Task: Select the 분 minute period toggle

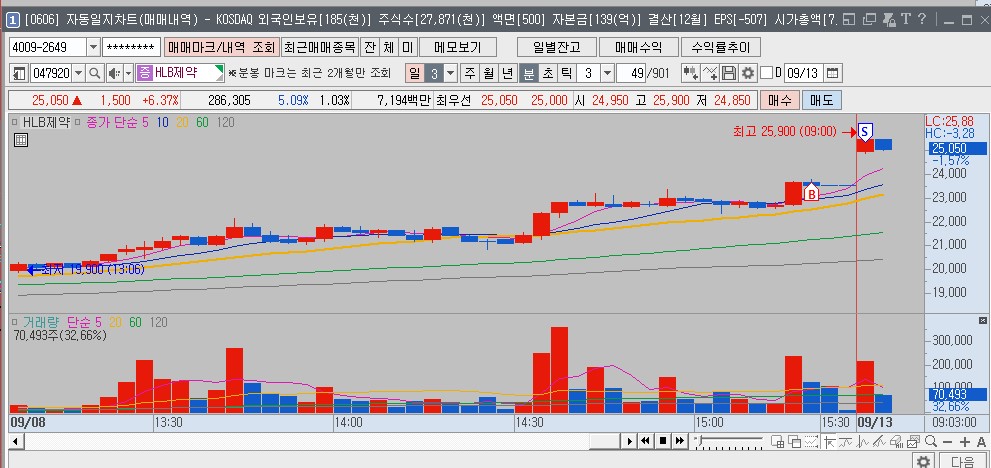Action: 528,73
